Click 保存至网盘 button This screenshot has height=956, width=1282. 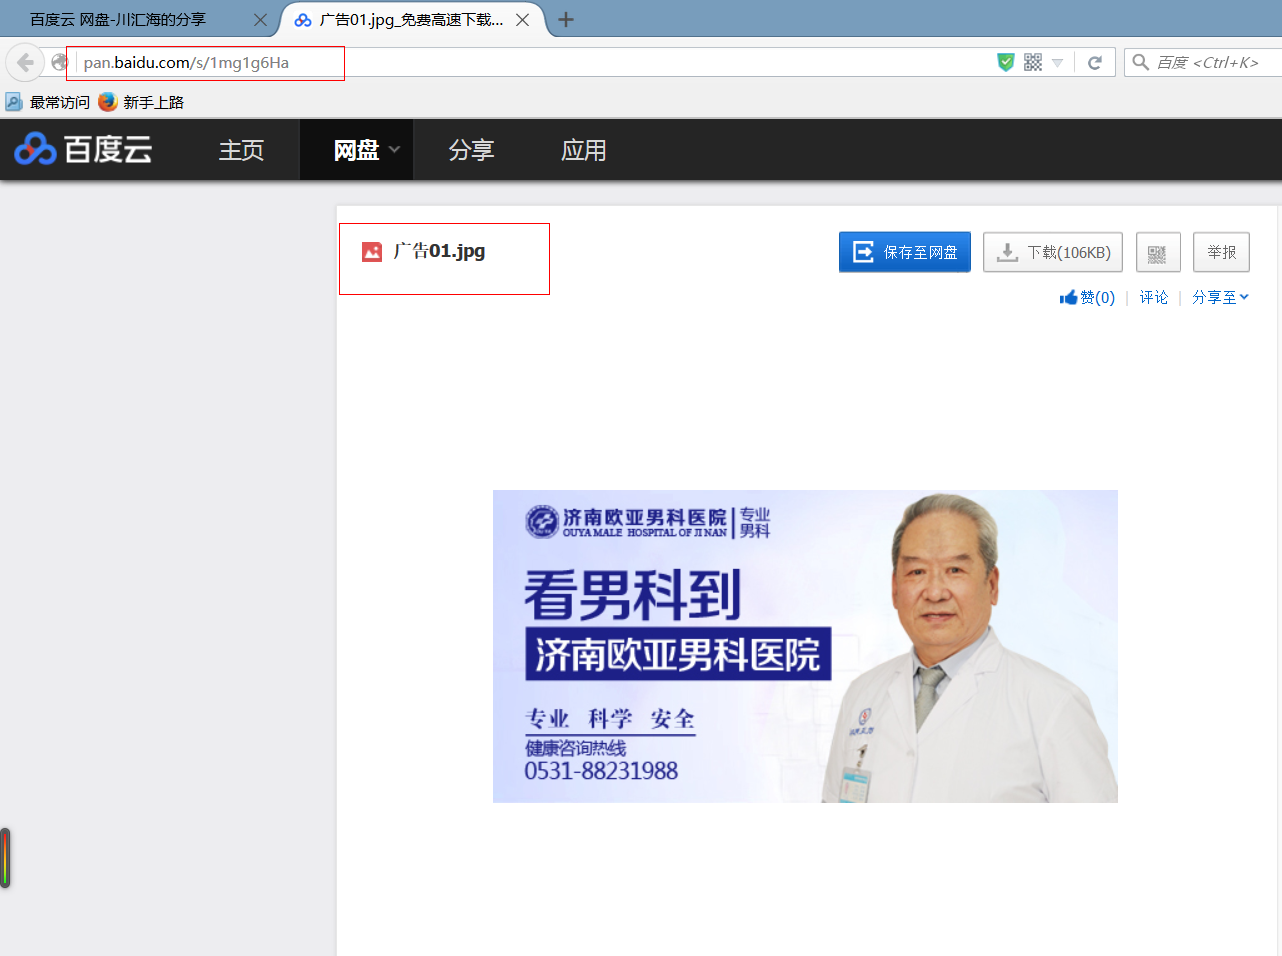pos(905,252)
